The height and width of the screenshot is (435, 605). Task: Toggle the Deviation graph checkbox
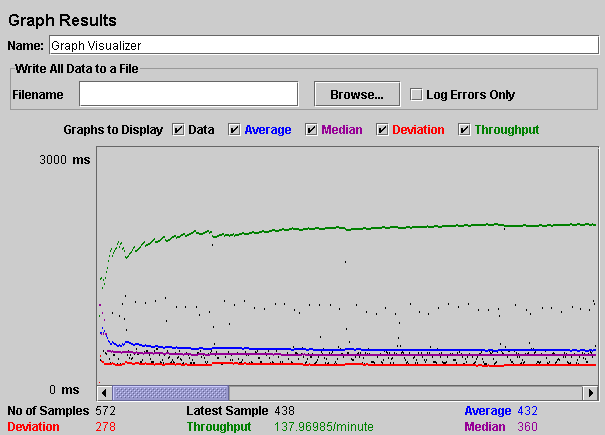pos(382,130)
